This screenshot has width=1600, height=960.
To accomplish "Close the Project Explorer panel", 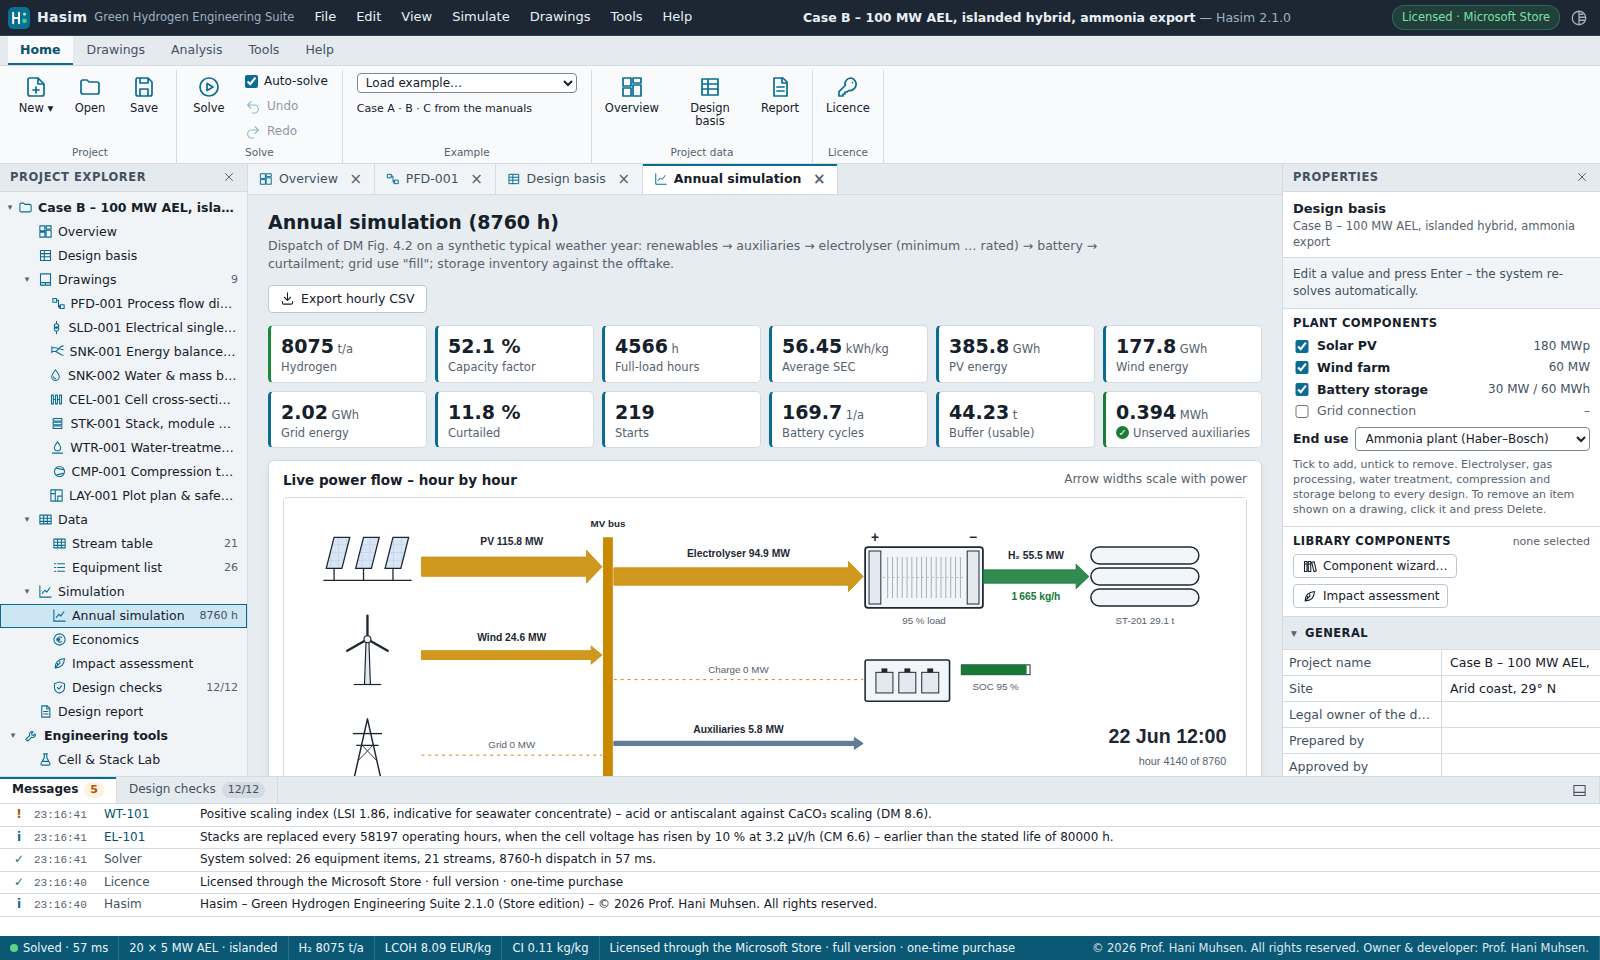I will tap(229, 177).
